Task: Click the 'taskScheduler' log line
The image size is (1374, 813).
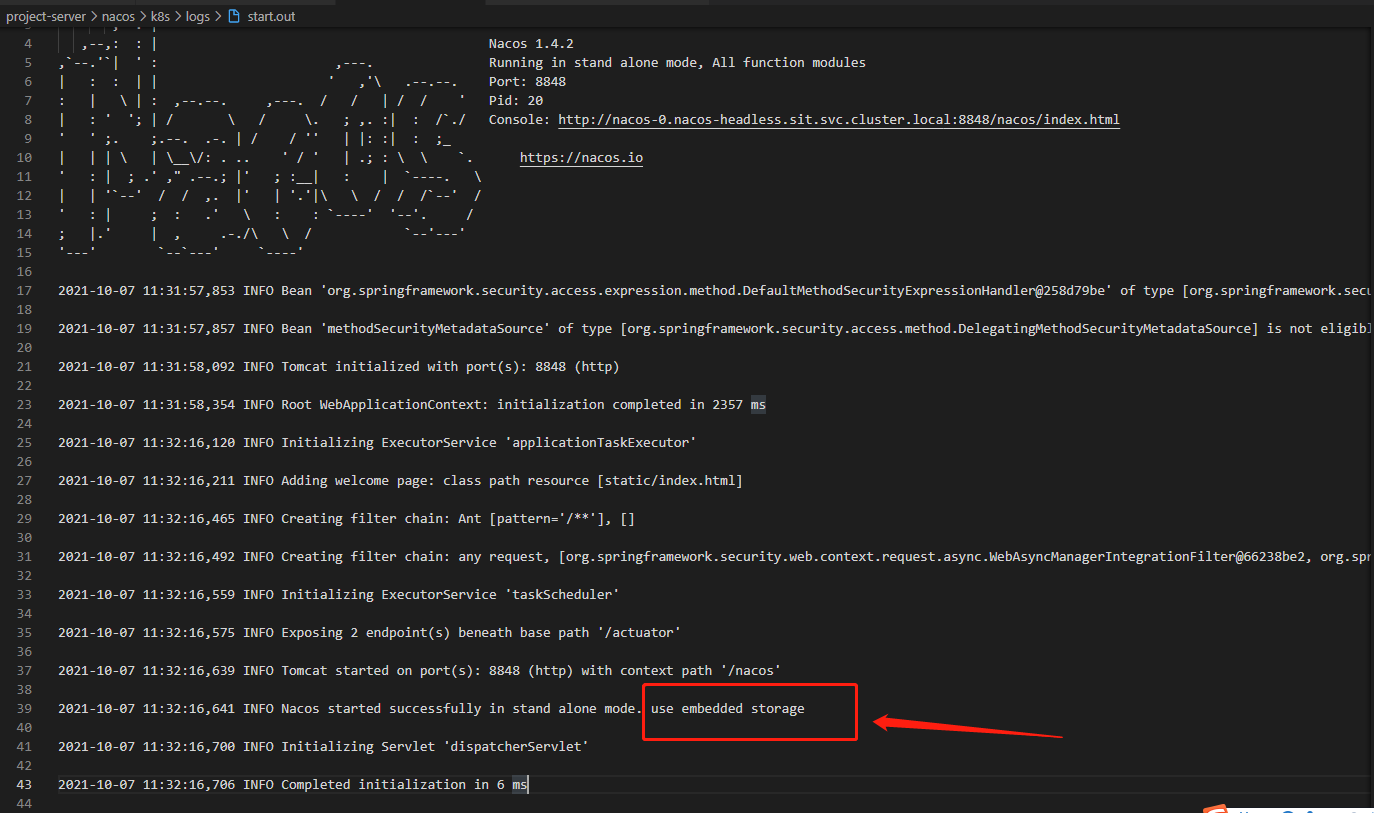Action: 339,595
